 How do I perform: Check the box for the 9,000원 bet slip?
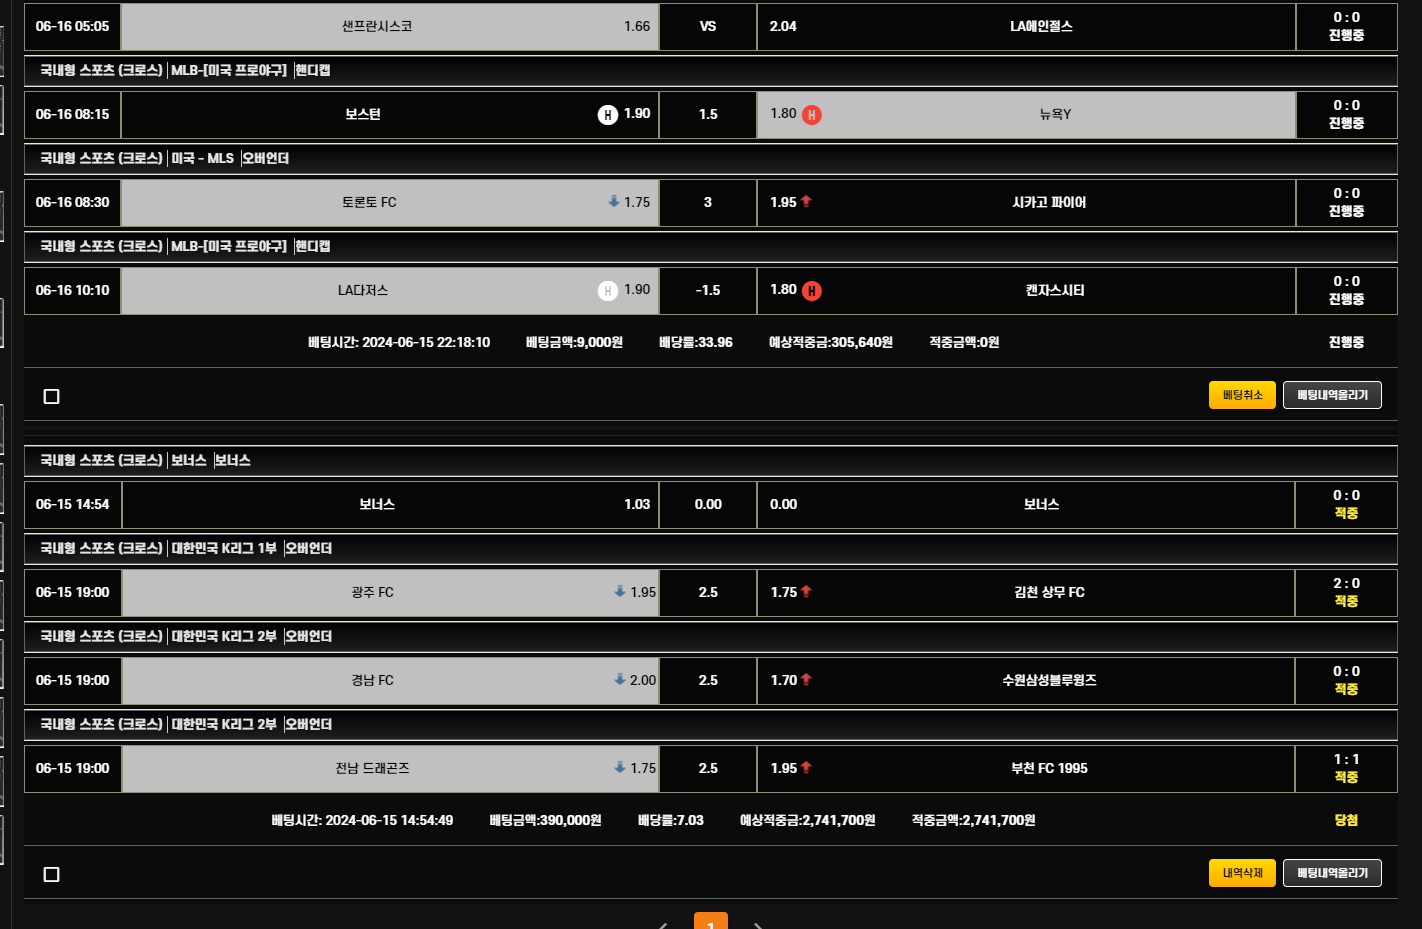pos(52,397)
